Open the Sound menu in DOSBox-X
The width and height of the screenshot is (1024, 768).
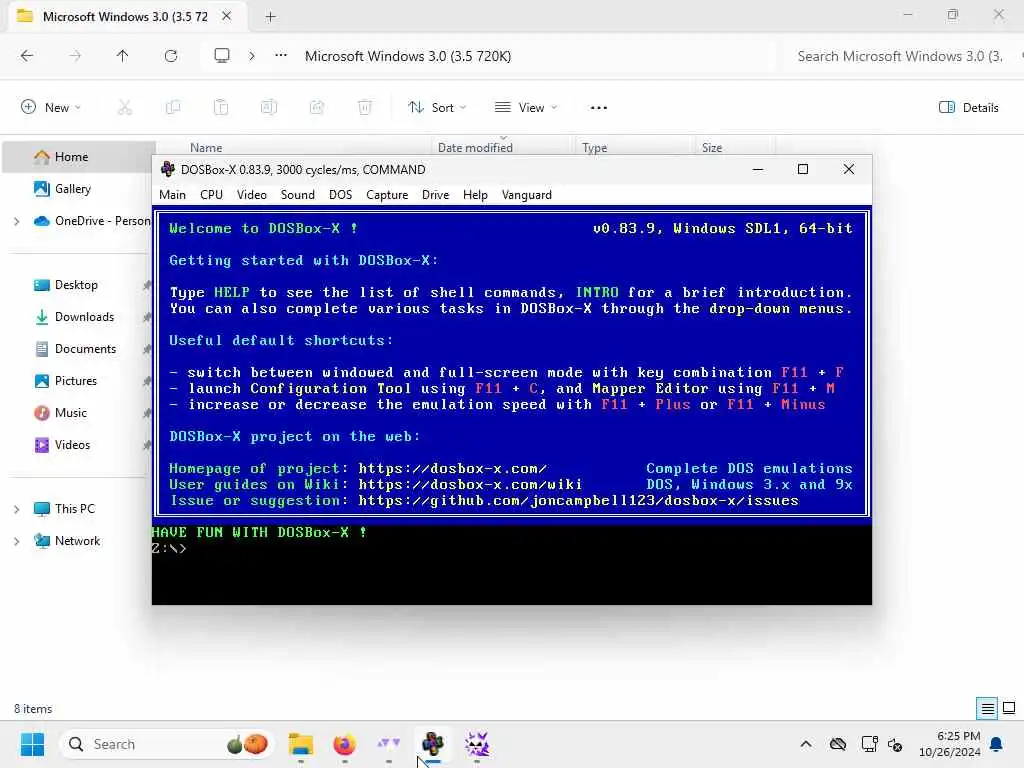pos(298,195)
